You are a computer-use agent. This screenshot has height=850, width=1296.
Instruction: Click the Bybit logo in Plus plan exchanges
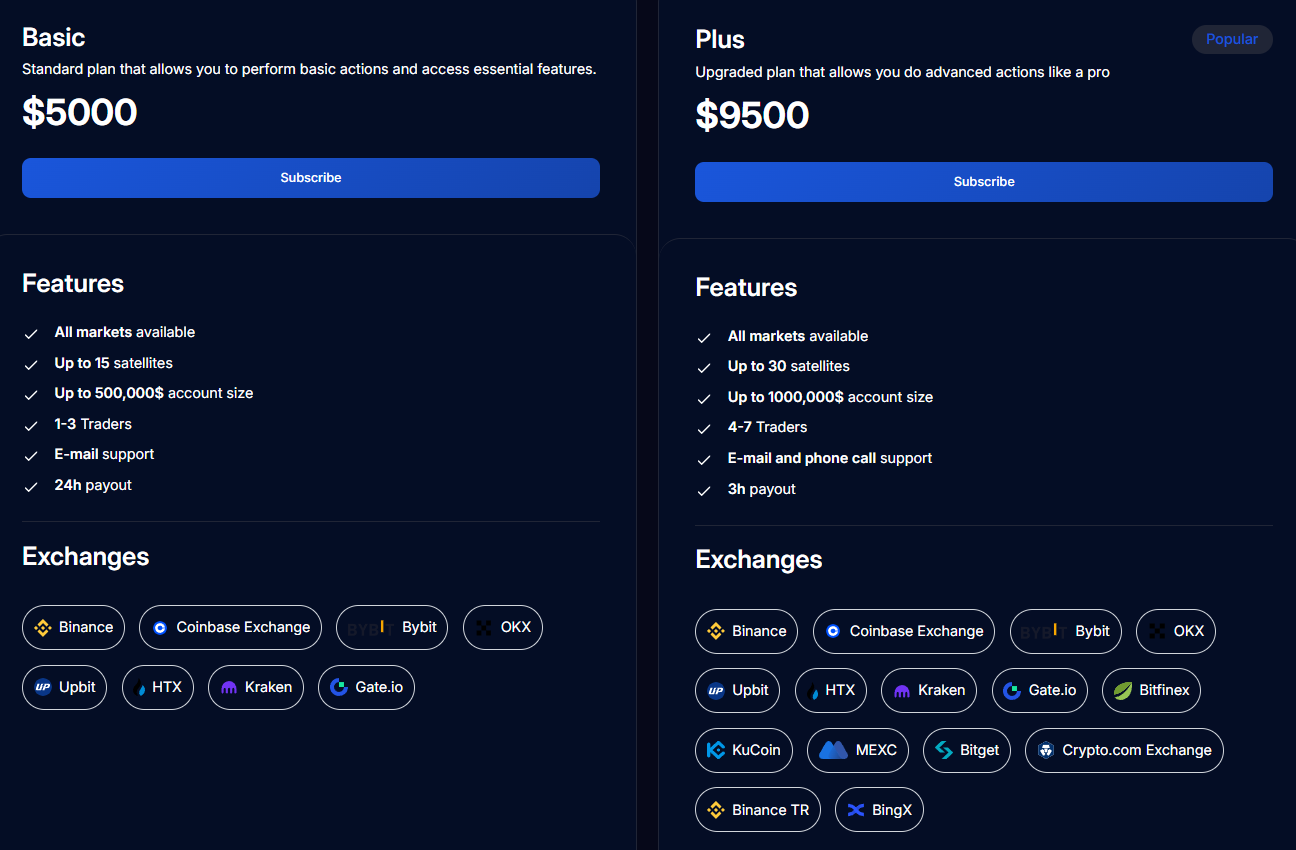coord(1043,632)
